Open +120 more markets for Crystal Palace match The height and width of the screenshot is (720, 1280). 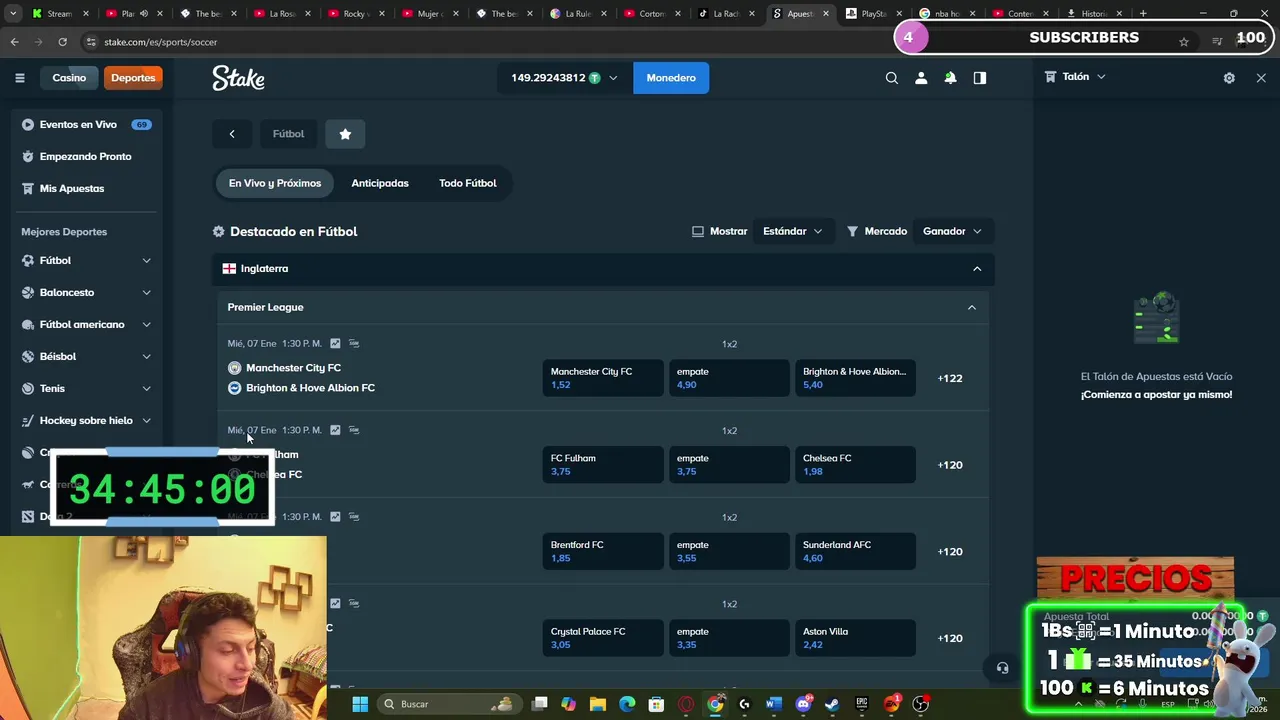950,638
